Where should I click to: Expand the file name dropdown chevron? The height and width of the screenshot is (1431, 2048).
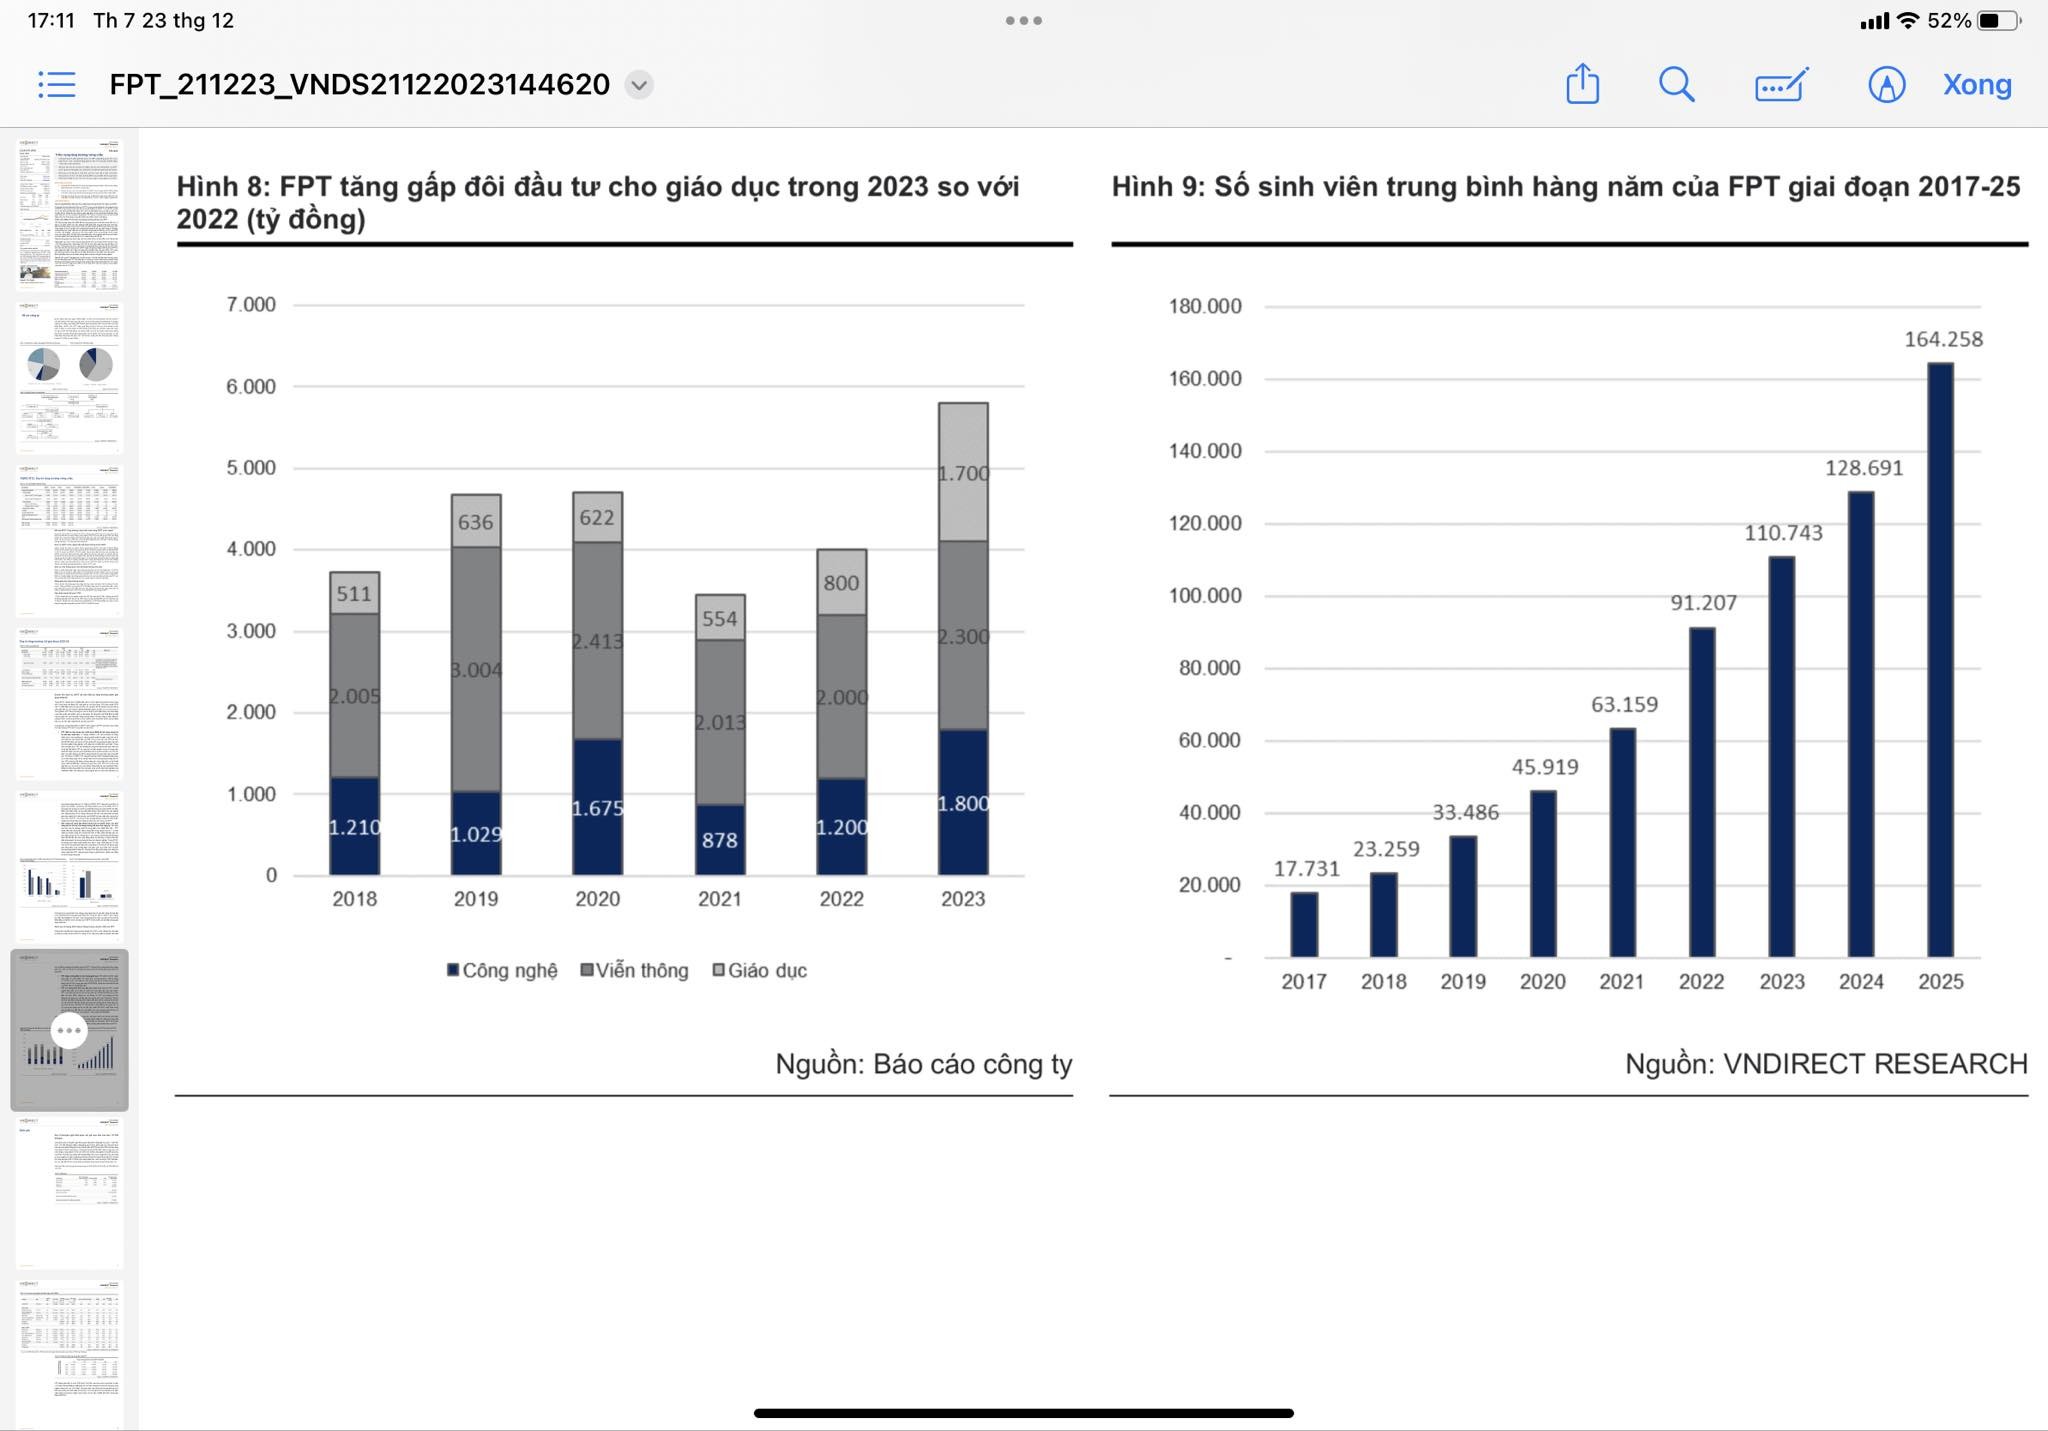(639, 85)
